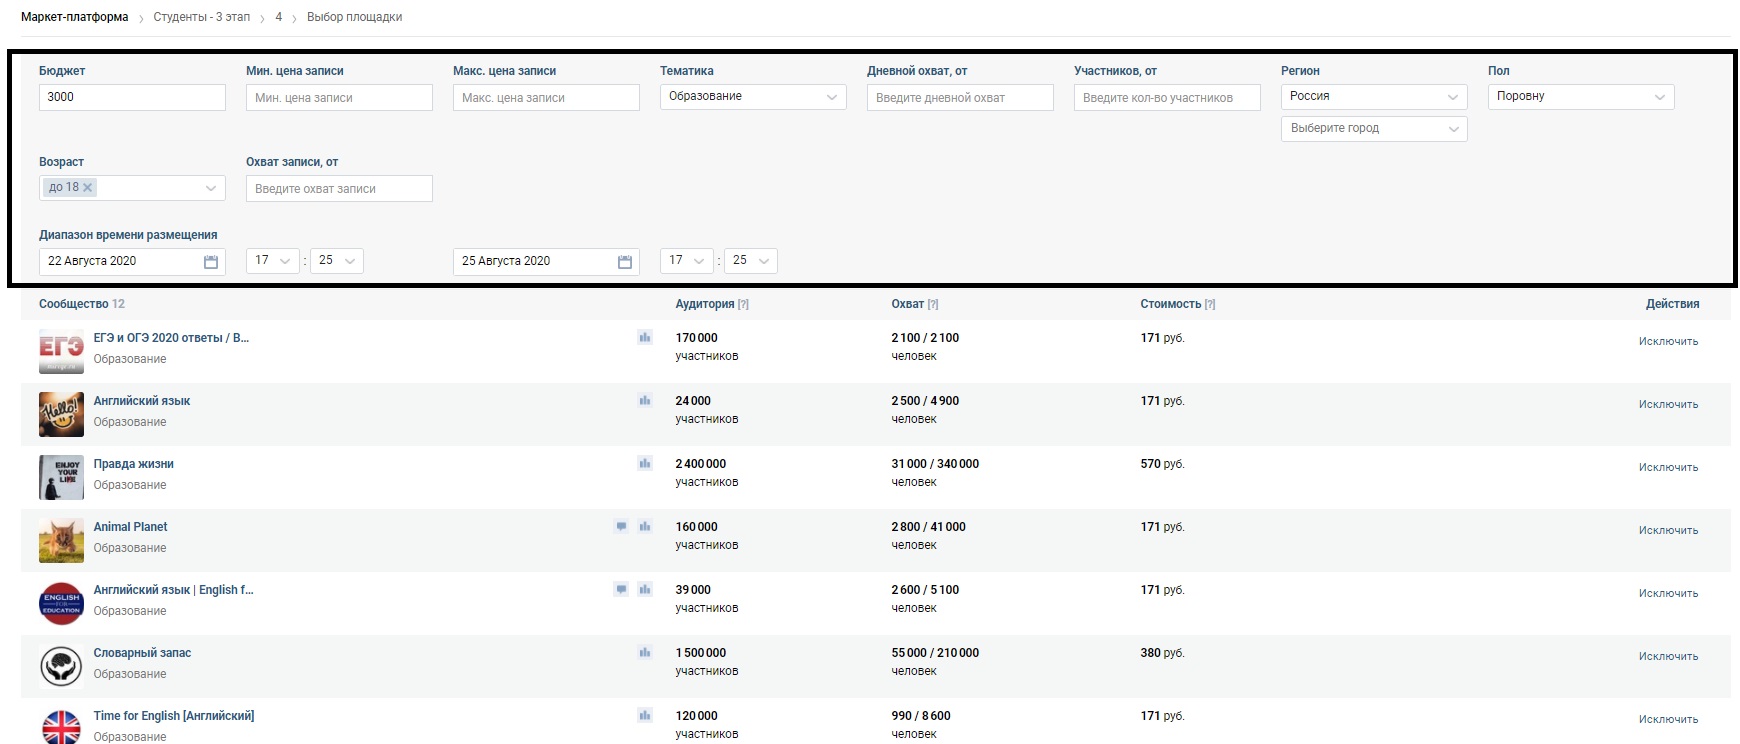Open 'Студенты - 3 этап' breadcrumb
This screenshot has height=744, width=1740.
pos(202,17)
